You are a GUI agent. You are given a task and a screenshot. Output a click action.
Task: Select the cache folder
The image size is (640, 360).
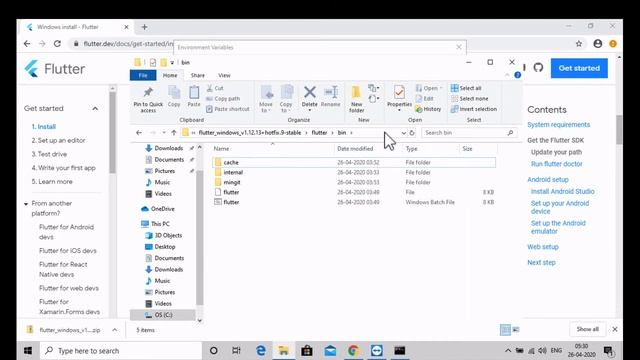tap(354, 162)
